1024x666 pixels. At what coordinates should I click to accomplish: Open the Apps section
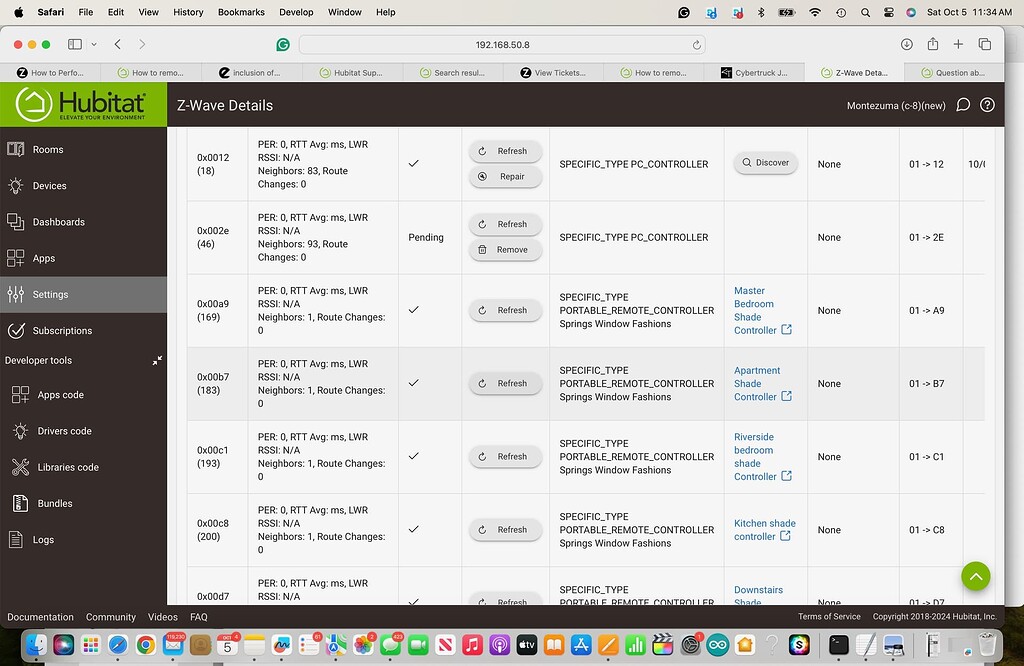tap(43, 258)
